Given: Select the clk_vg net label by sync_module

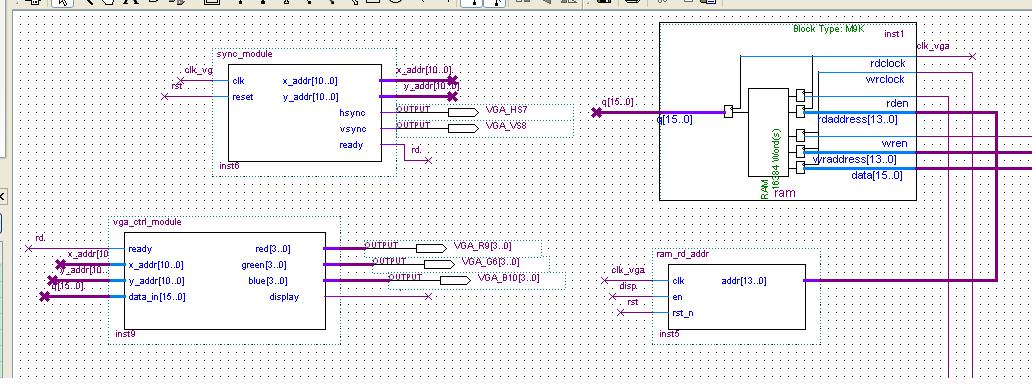Looking at the screenshot, I should tap(198, 70).
